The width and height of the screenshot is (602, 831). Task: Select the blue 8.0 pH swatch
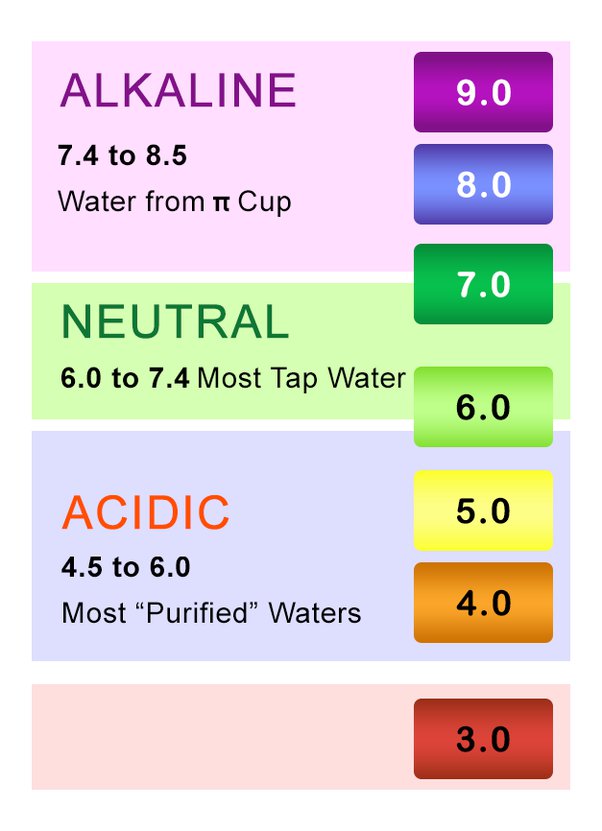[483, 185]
